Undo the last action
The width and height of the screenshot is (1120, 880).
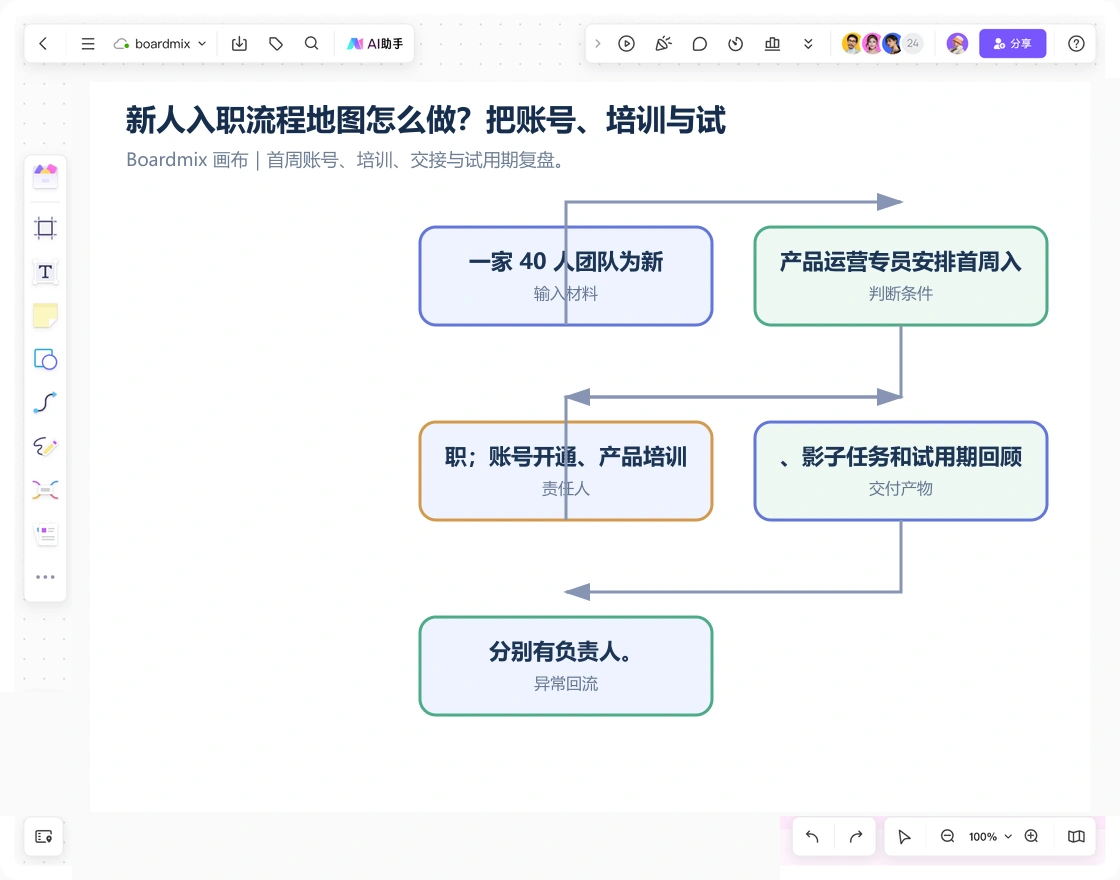click(x=812, y=836)
